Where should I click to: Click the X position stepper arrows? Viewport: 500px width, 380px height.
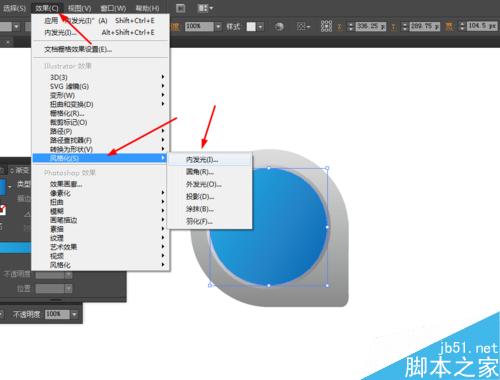click(350, 26)
